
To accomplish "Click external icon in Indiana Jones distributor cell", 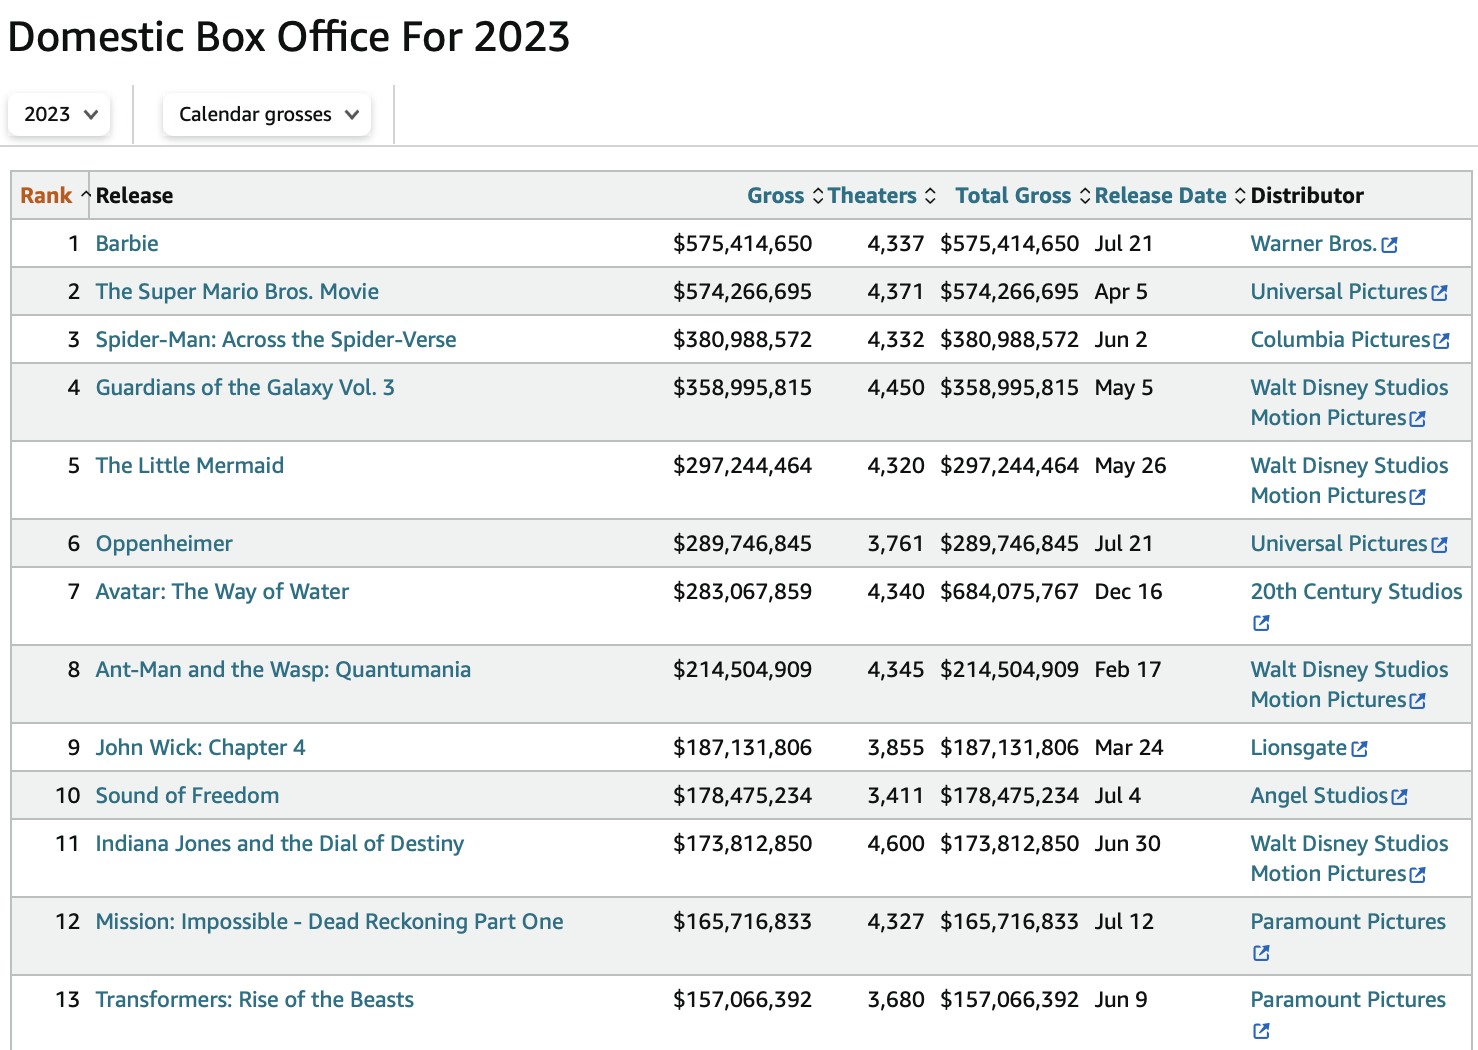I will pos(1418,875).
